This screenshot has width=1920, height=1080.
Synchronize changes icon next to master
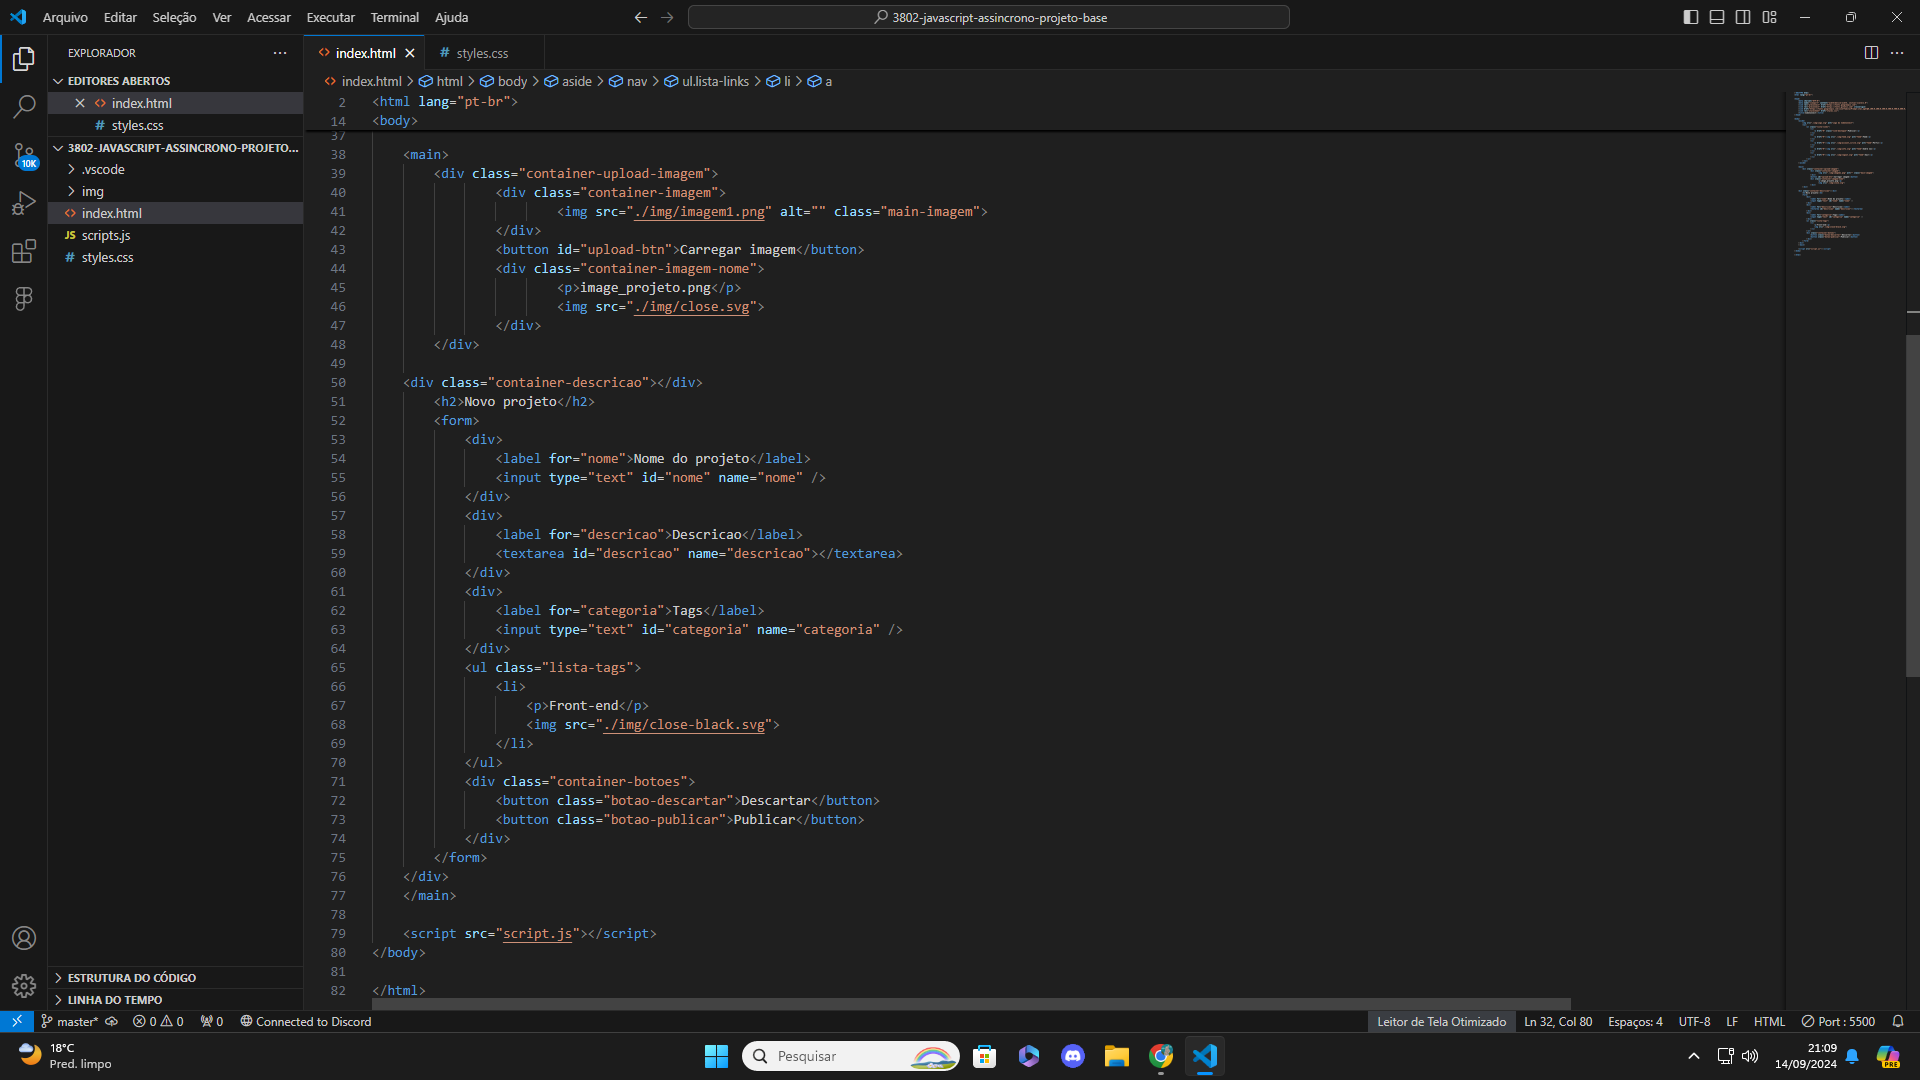click(x=112, y=1021)
